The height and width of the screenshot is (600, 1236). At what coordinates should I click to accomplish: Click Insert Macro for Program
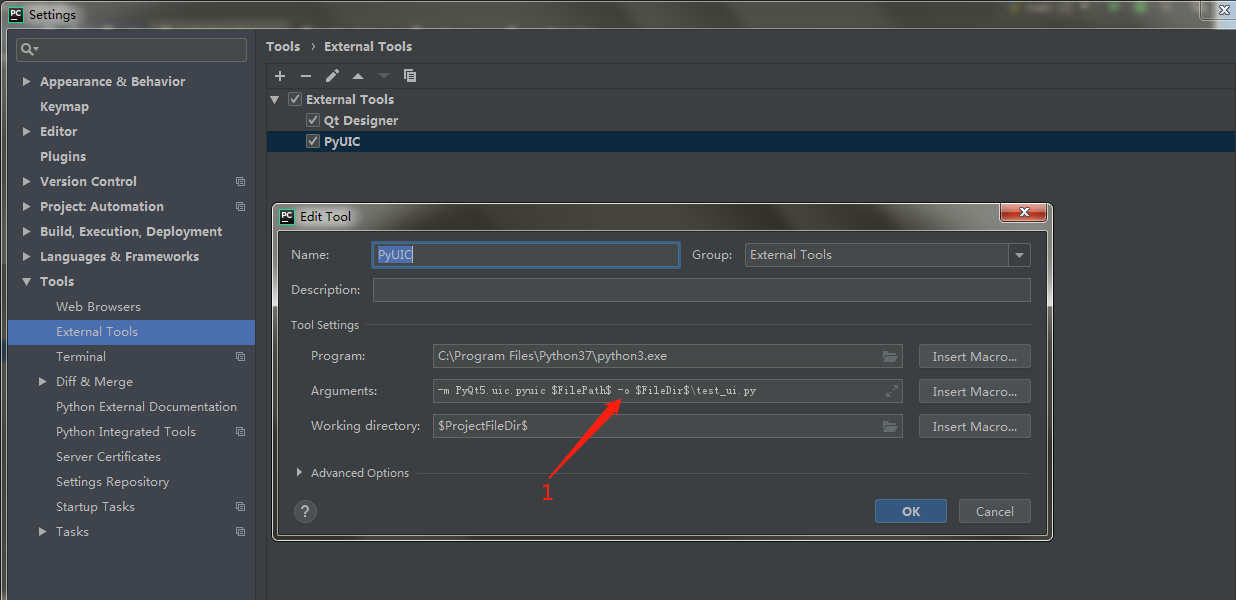[x=975, y=356]
